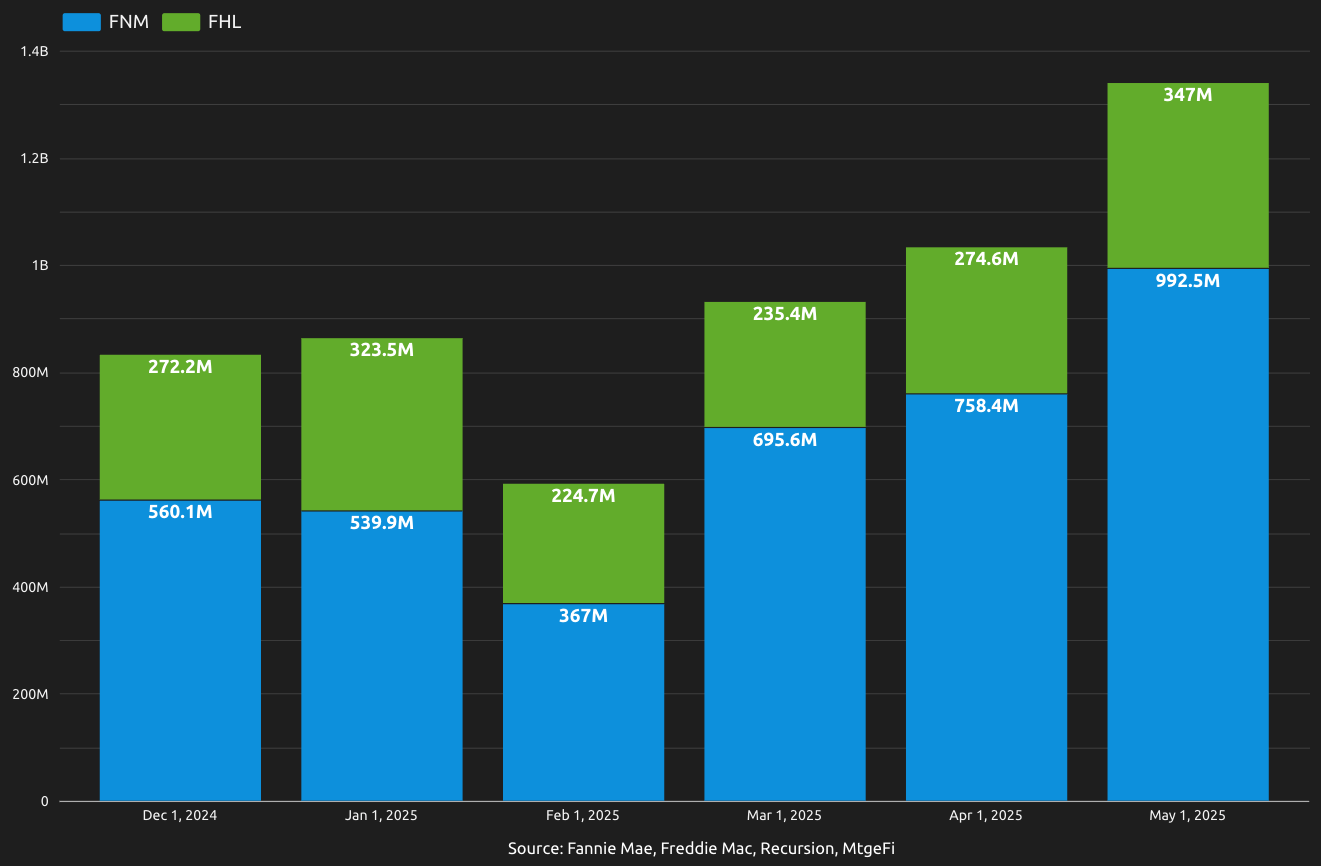Image resolution: width=1321 pixels, height=866 pixels.
Task: Click the blue FNM legend swatch
Action: pos(81,21)
